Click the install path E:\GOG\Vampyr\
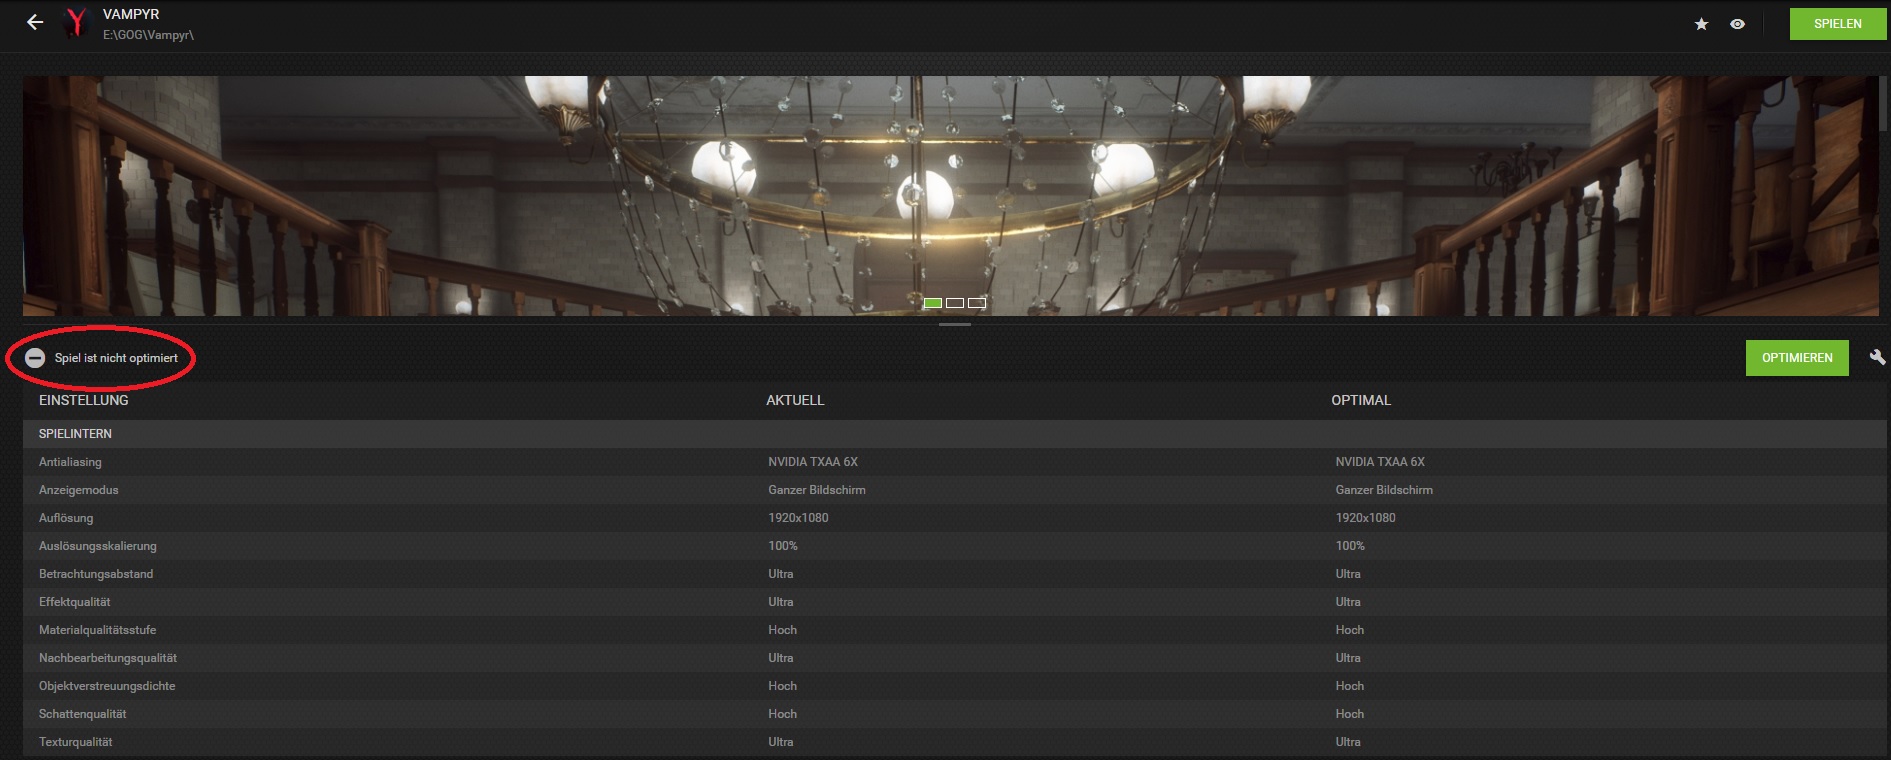Screen dimensions: 1891x760 pyautogui.click(x=148, y=35)
